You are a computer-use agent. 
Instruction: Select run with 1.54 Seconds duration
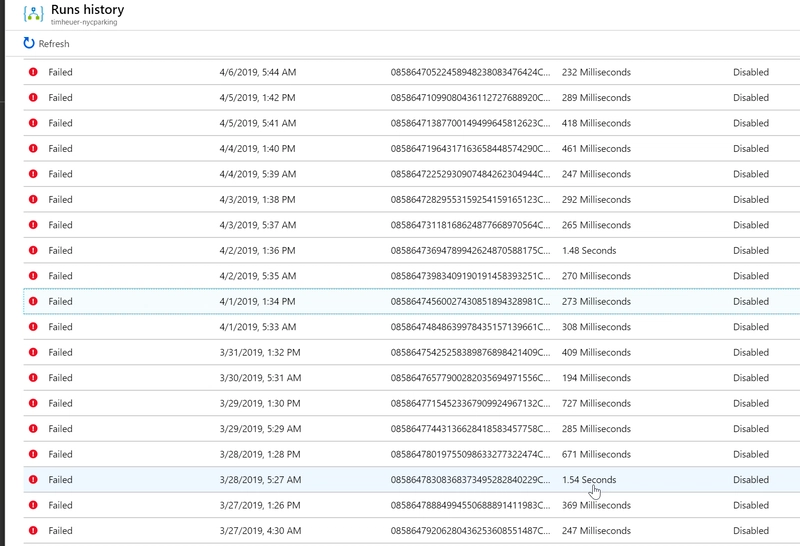point(589,480)
